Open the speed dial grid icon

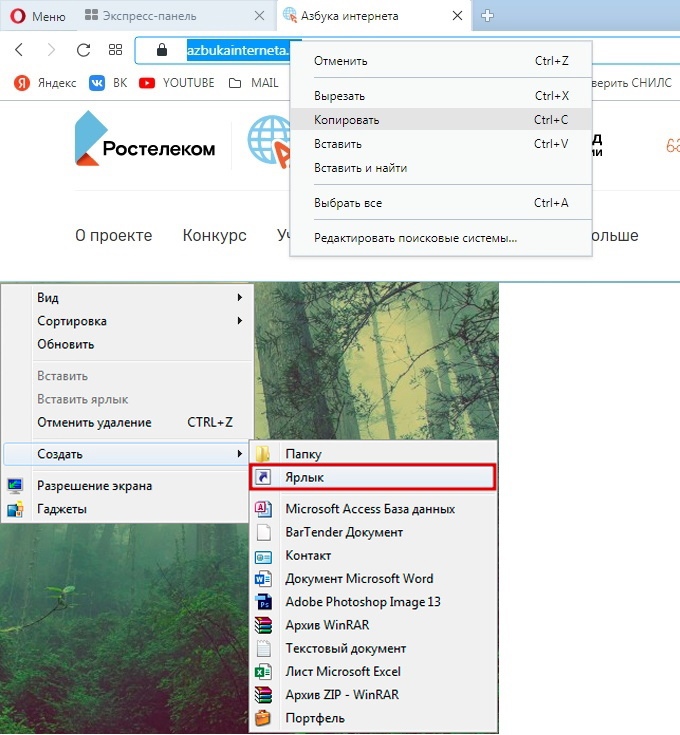coord(115,50)
